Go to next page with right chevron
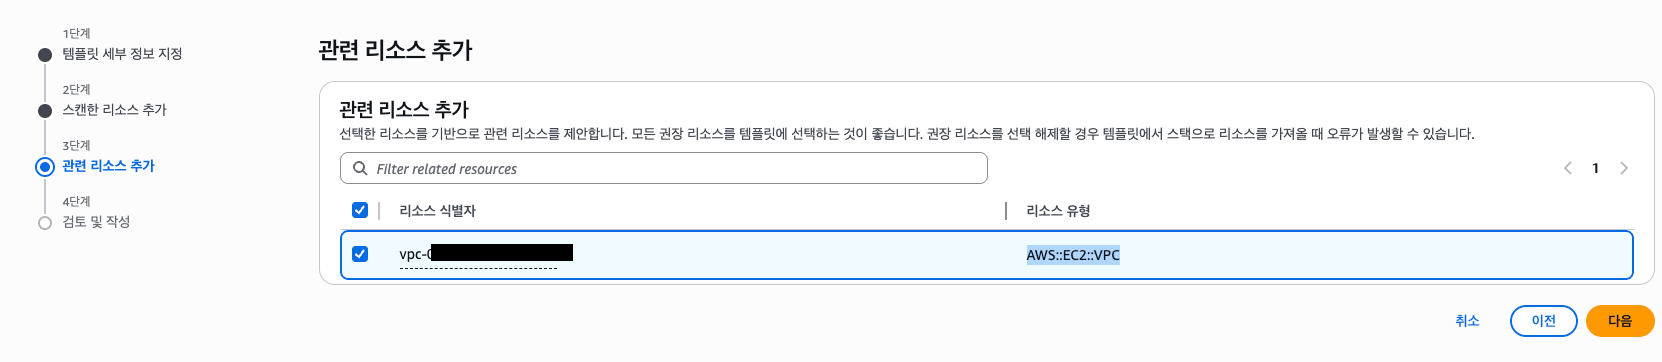The image size is (1662, 362). (1624, 168)
